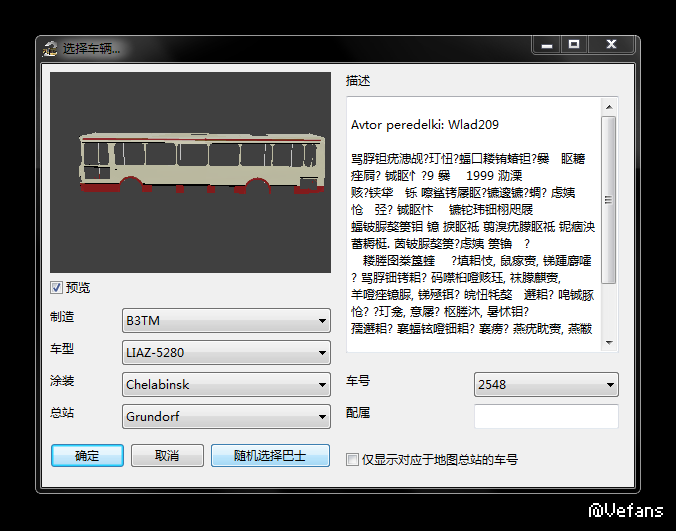
Task: Click the 制造 label
Action: click(x=62, y=317)
